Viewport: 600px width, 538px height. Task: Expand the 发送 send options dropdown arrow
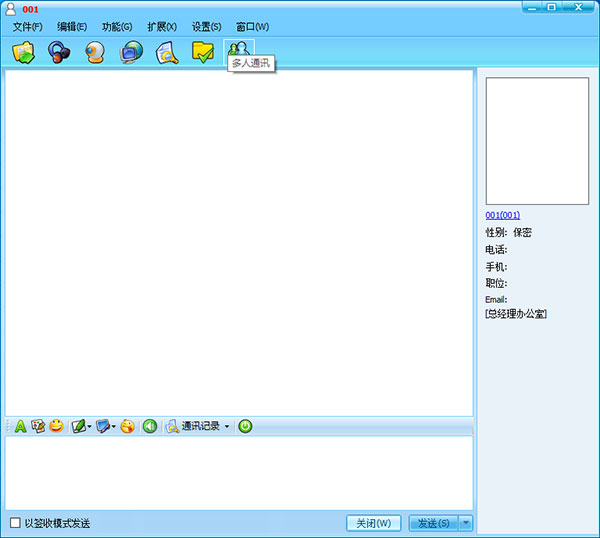[466, 523]
